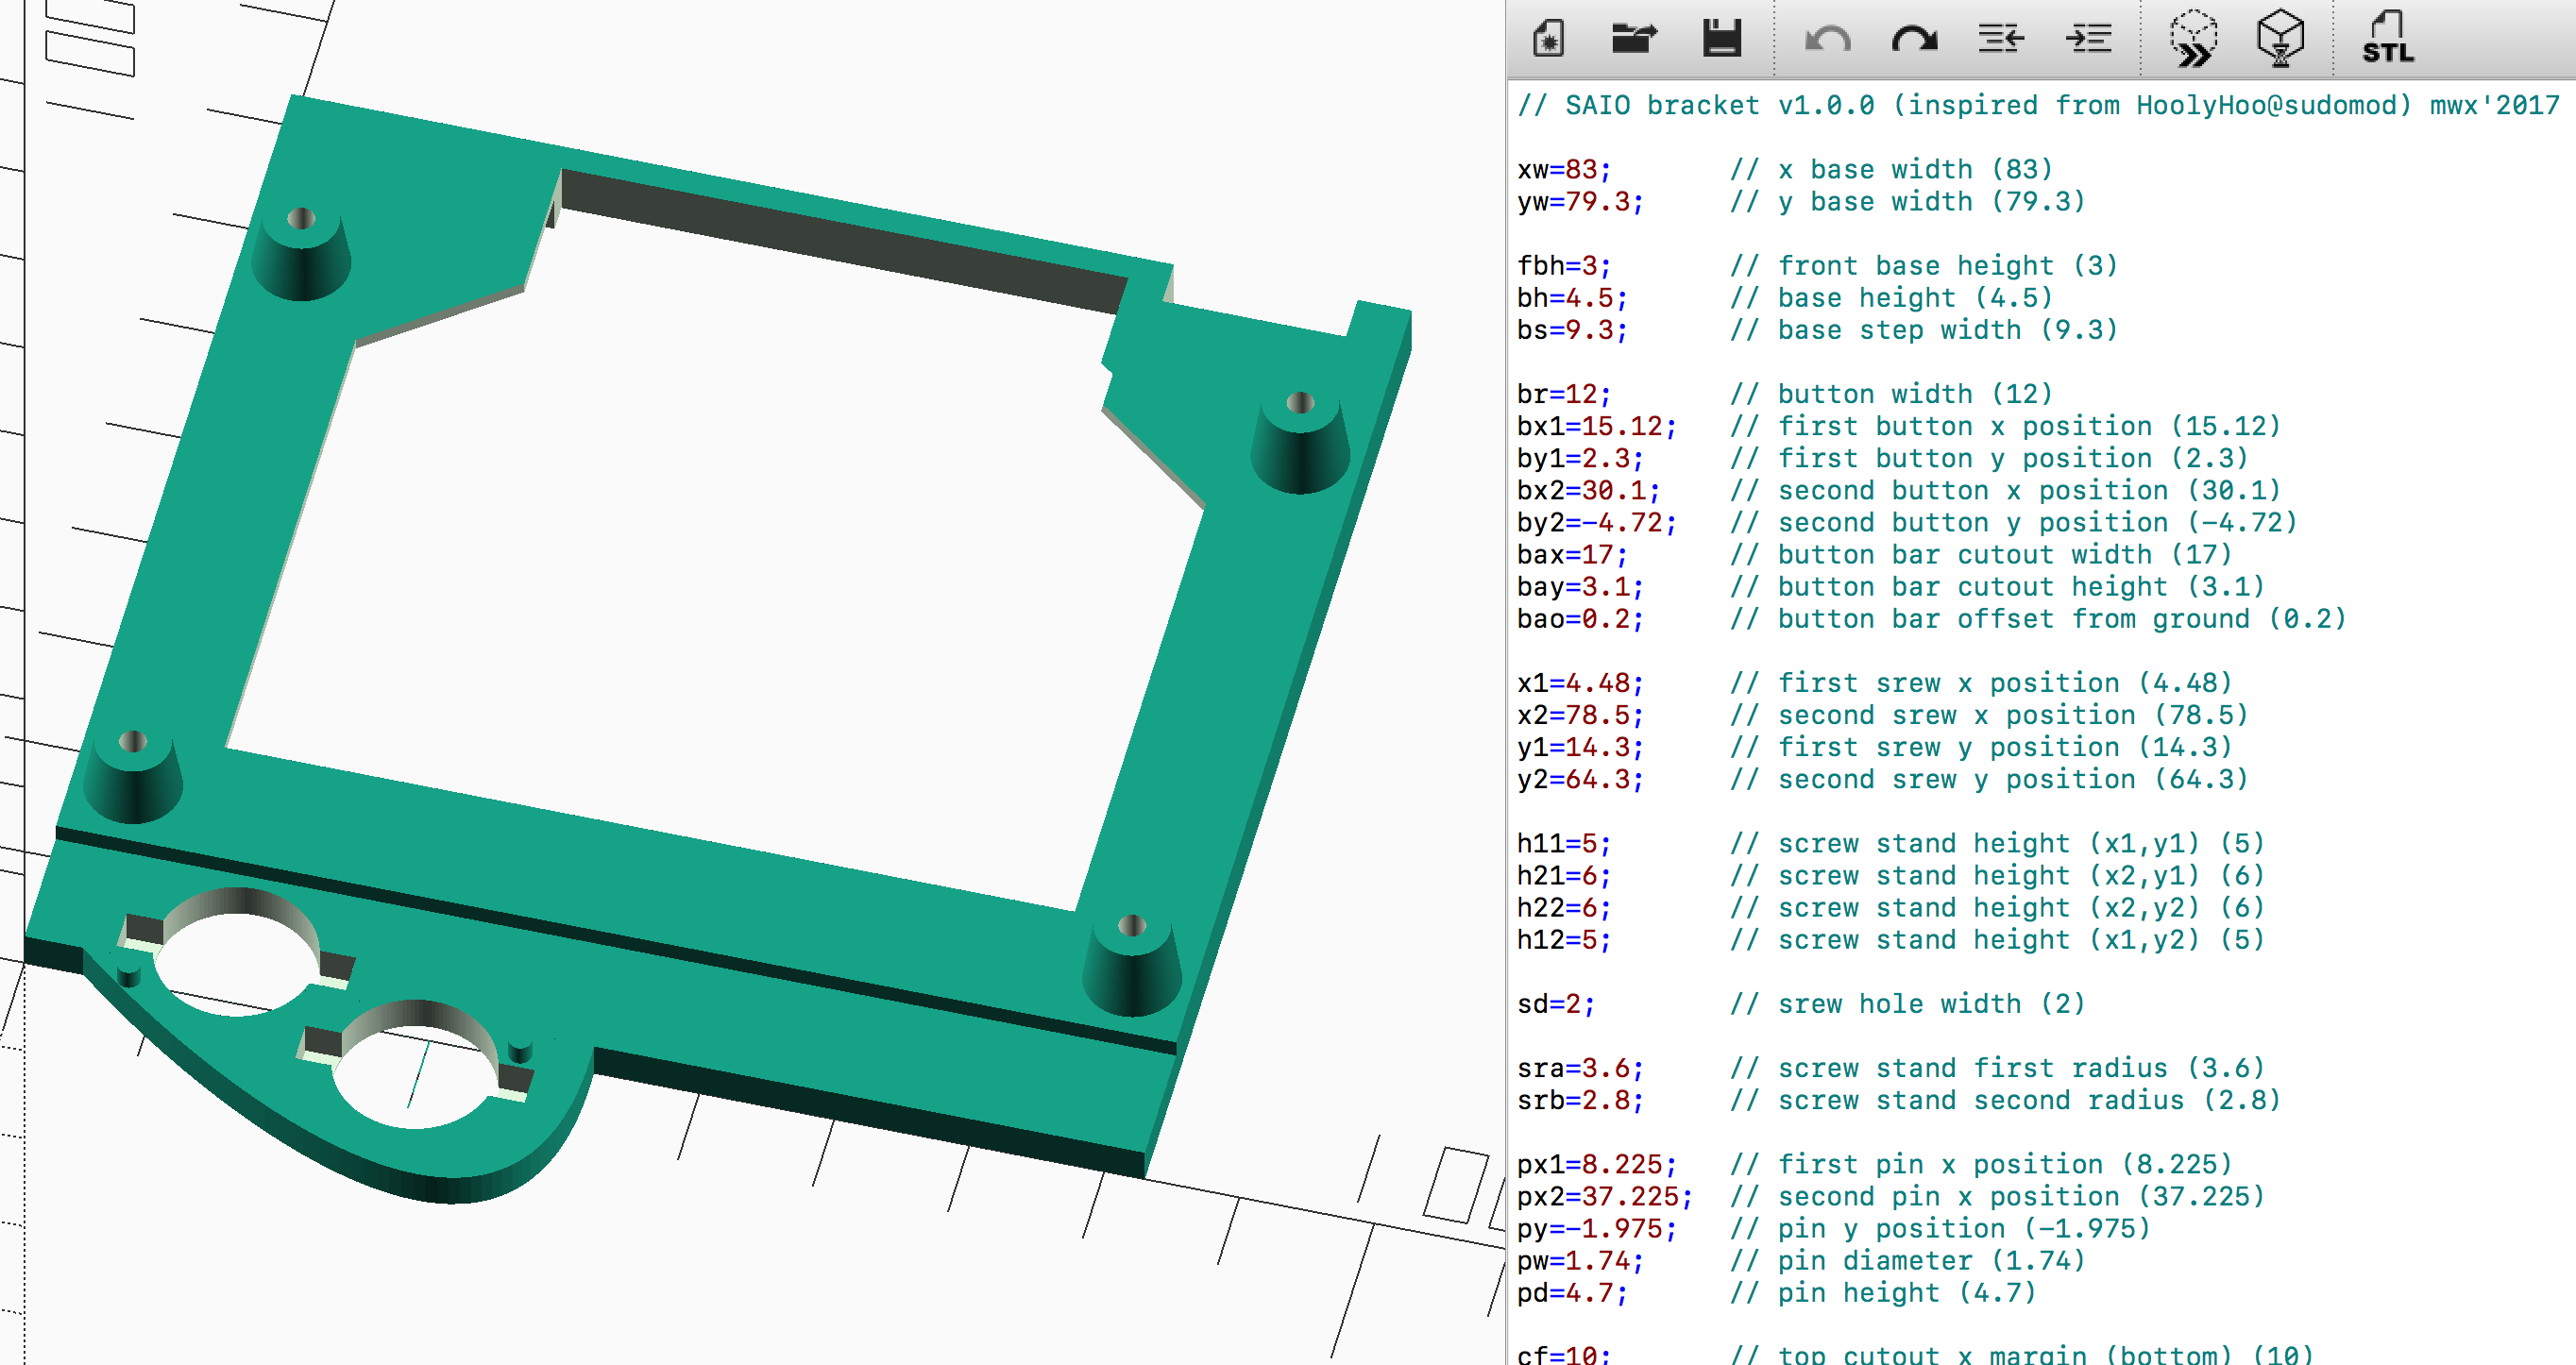
Task: Export as STL using the STL icon
Action: [x=2387, y=39]
